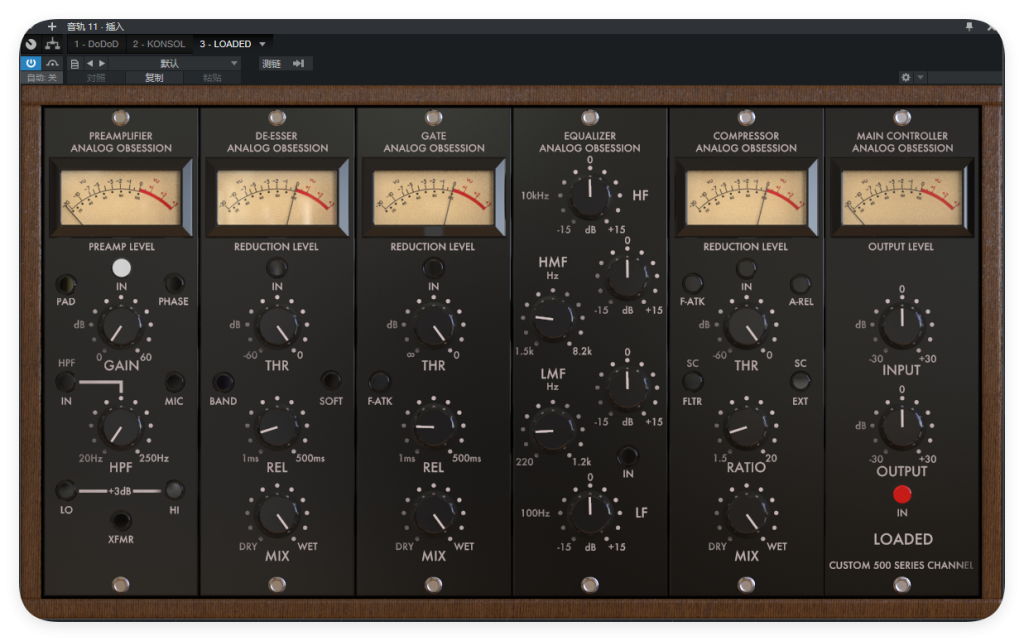Enable the LO +3dB switch
This screenshot has height=641, width=1024.
coord(66,490)
